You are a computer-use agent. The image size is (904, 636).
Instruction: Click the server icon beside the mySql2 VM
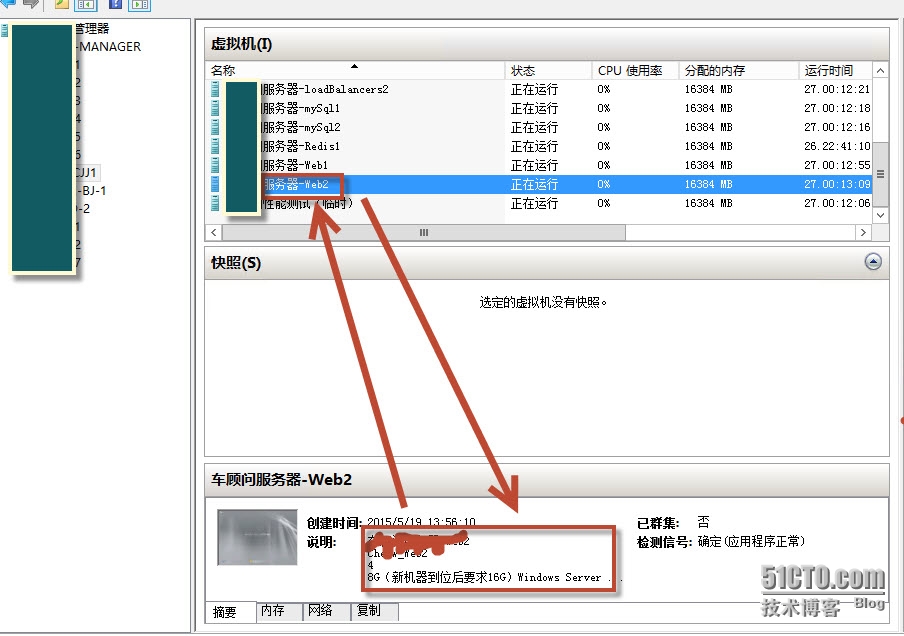tap(215, 127)
